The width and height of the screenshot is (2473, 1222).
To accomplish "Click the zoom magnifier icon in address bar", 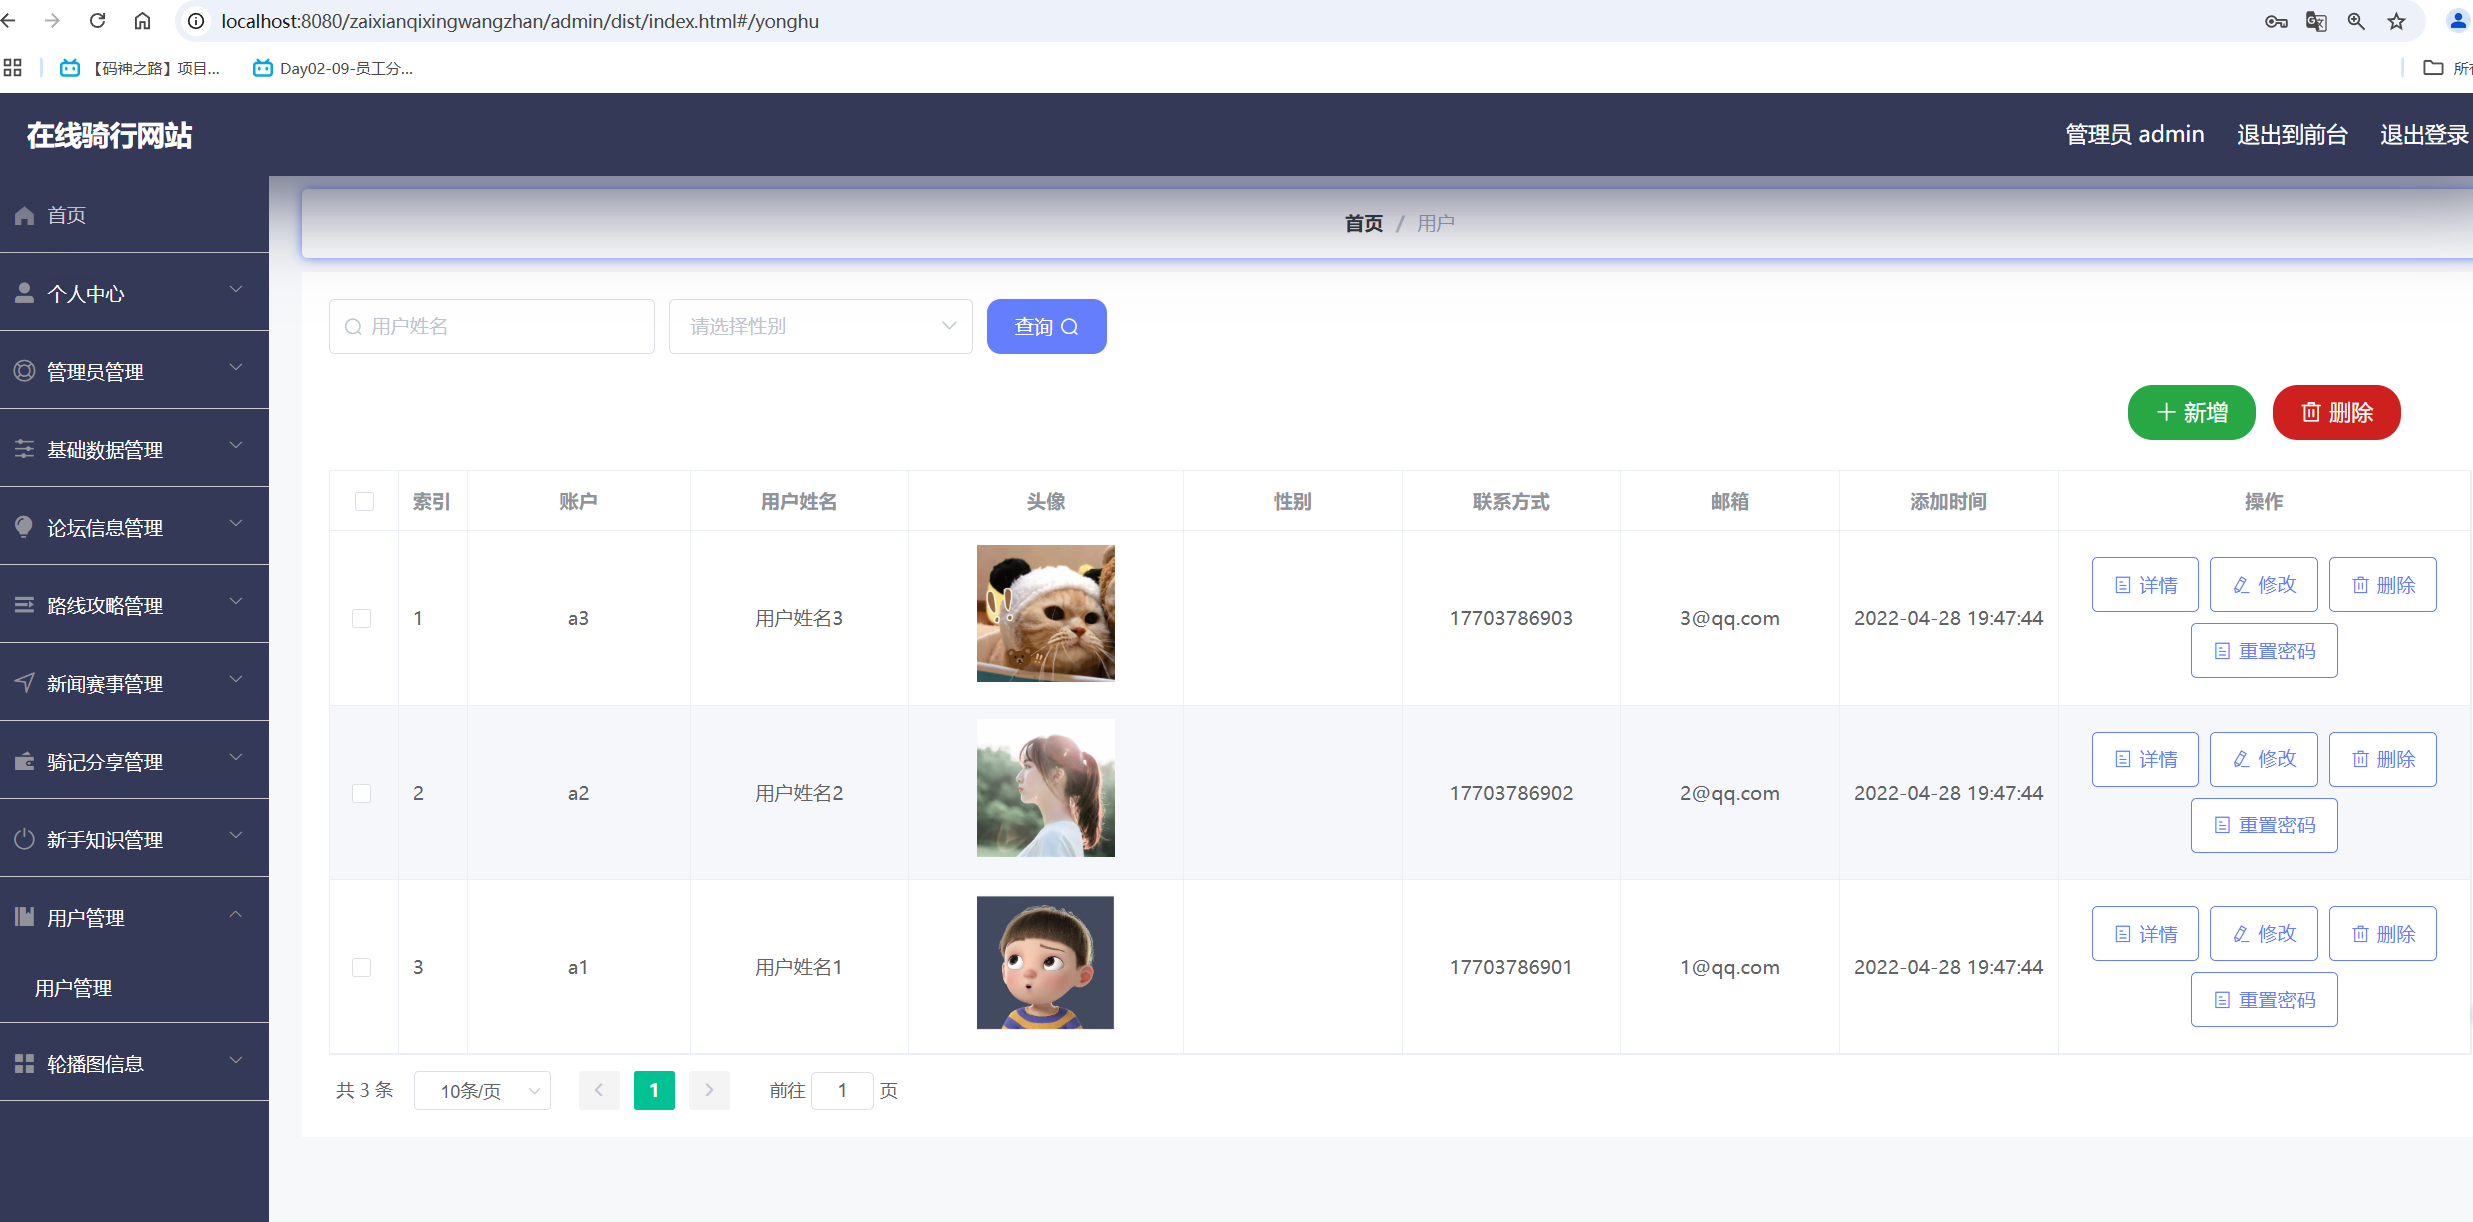I will 2356,21.
